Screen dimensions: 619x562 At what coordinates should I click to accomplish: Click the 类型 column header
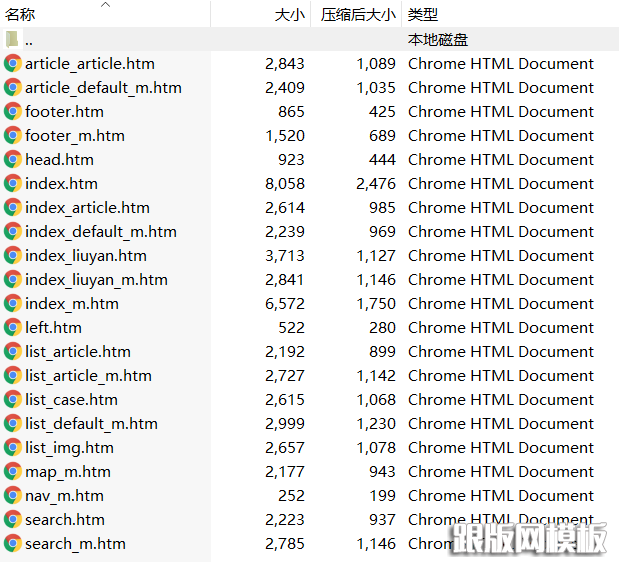click(x=423, y=15)
